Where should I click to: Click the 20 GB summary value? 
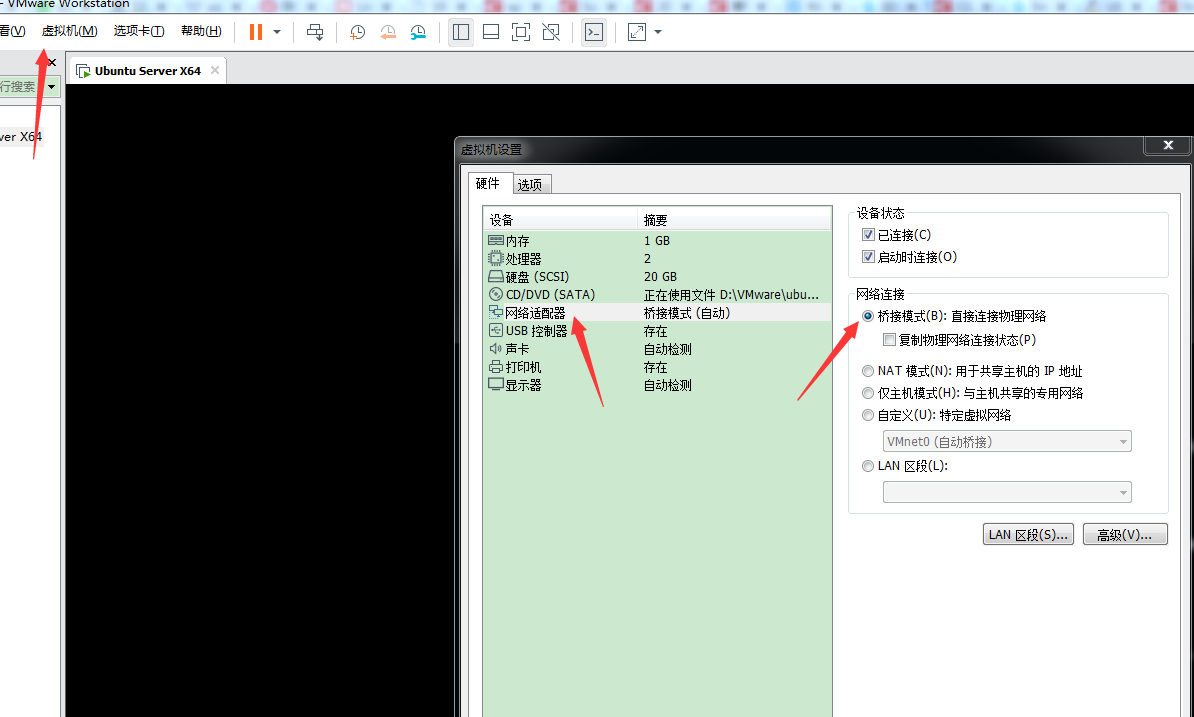660,276
